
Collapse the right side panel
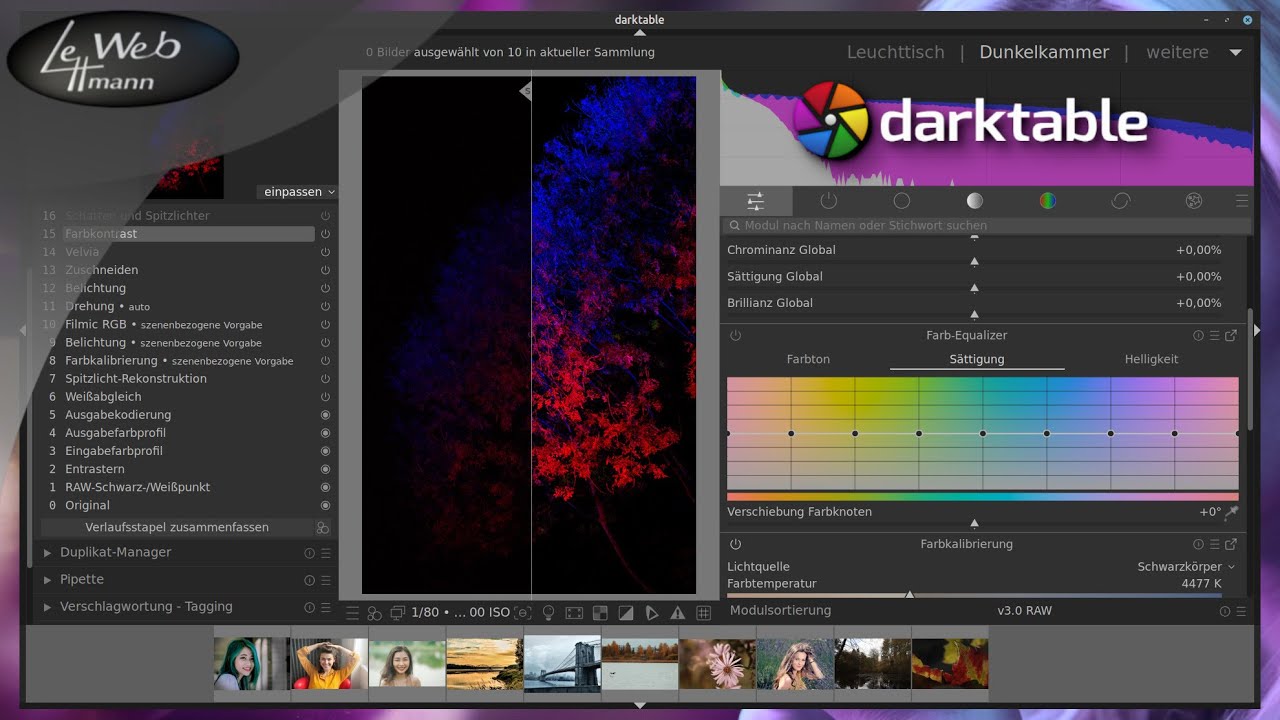click(x=1257, y=330)
